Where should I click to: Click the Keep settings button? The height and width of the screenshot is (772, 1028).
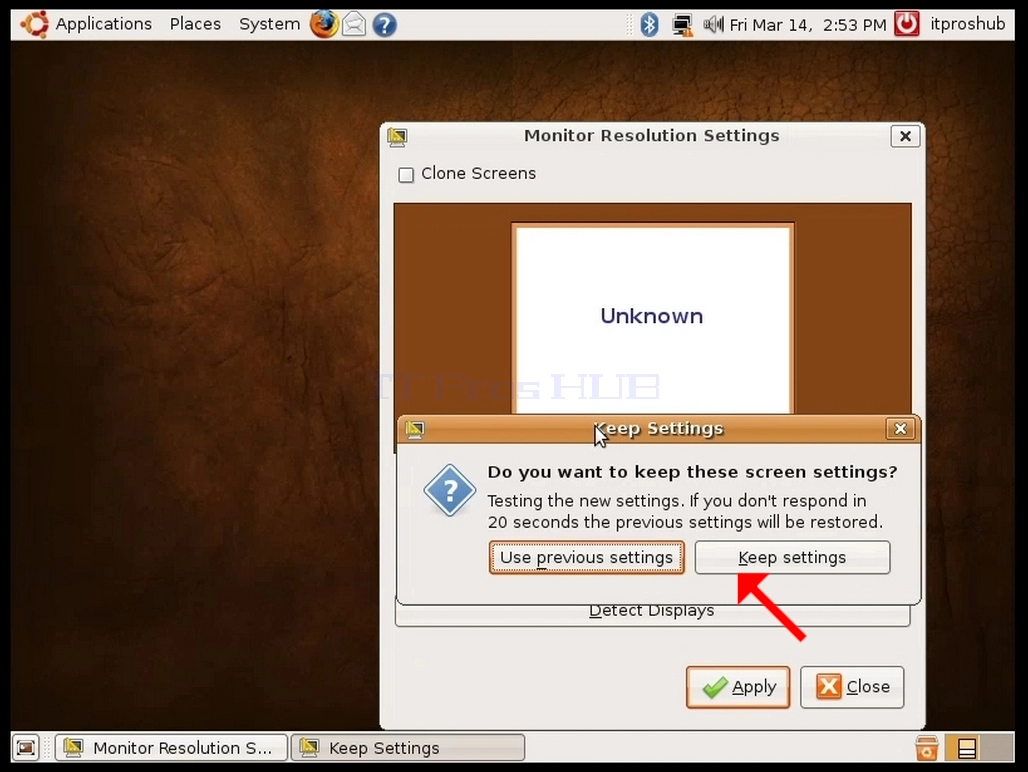[x=792, y=558]
